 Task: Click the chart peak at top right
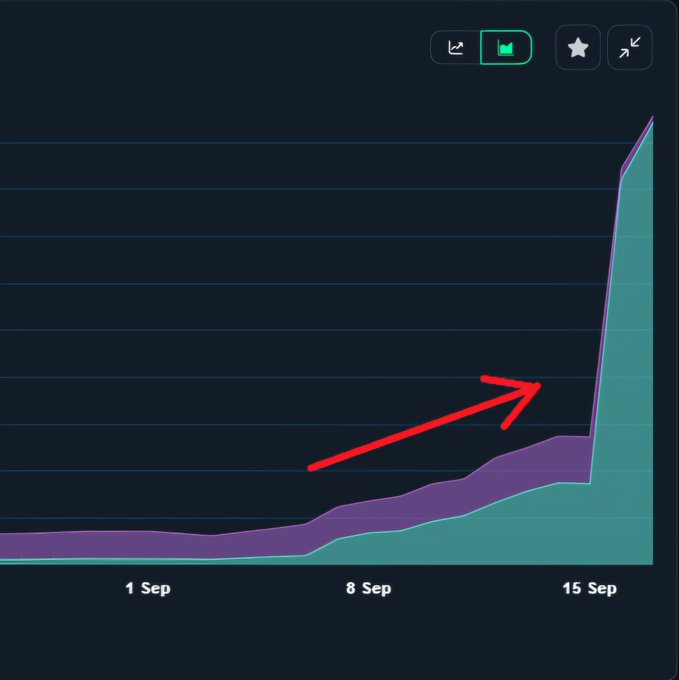click(x=652, y=118)
